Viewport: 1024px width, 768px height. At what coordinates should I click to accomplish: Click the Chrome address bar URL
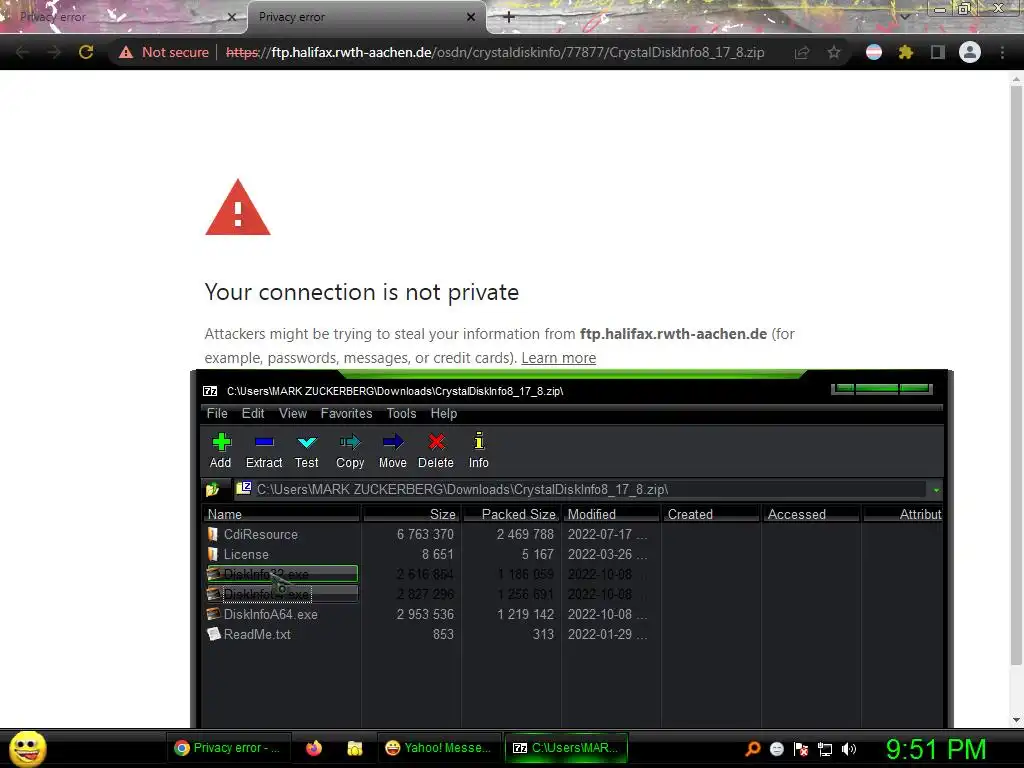(495, 52)
